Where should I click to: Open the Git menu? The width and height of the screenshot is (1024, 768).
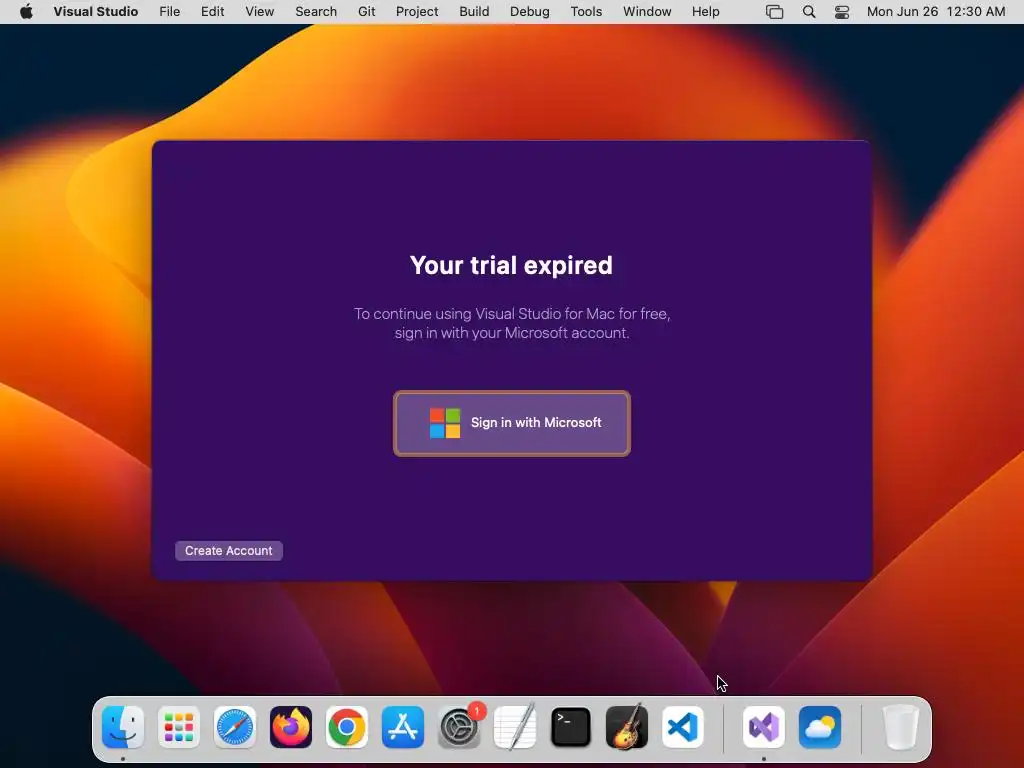coord(366,12)
